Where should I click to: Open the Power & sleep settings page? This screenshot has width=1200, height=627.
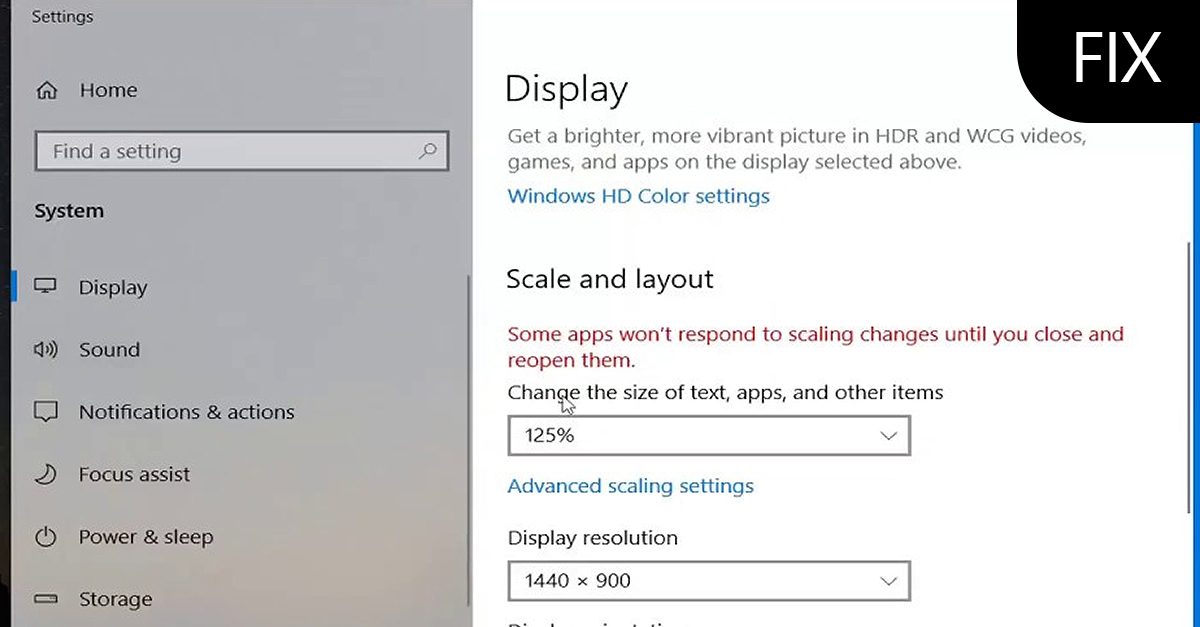coord(145,537)
